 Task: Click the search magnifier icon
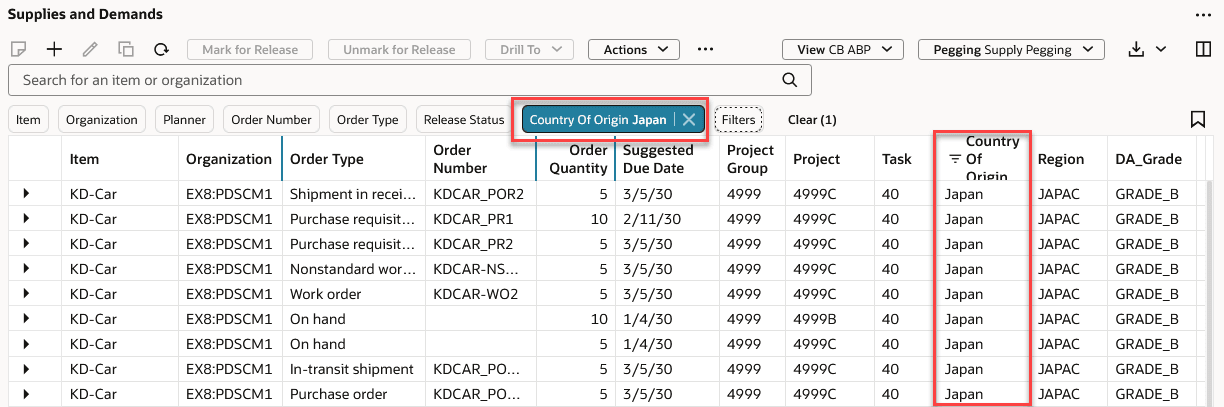point(789,80)
